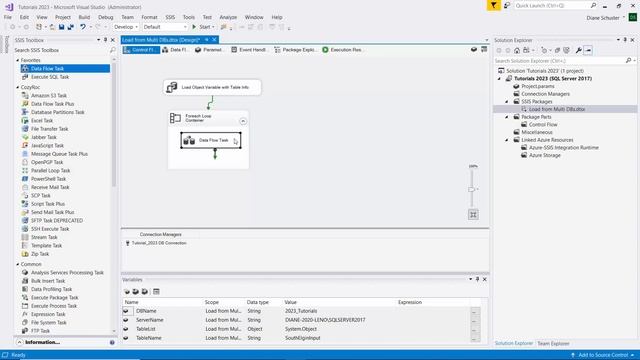
Task: Open Solution Explorer Properties wrench icon
Action: 578,50
